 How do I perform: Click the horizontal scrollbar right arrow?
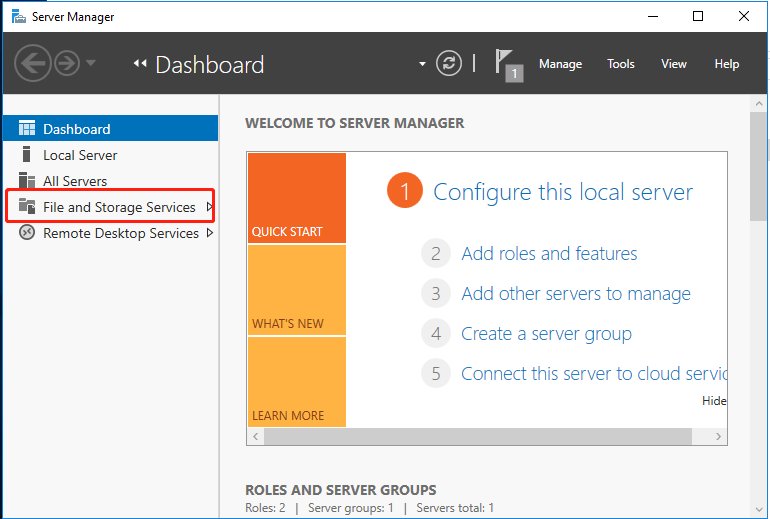click(x=718, y=437)
